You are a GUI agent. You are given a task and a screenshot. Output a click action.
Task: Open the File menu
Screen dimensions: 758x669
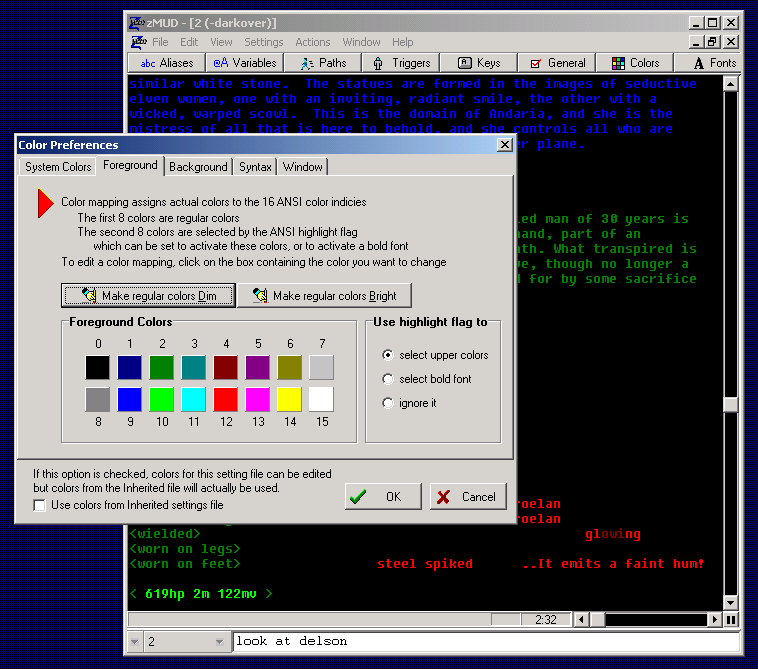point(160,42)
